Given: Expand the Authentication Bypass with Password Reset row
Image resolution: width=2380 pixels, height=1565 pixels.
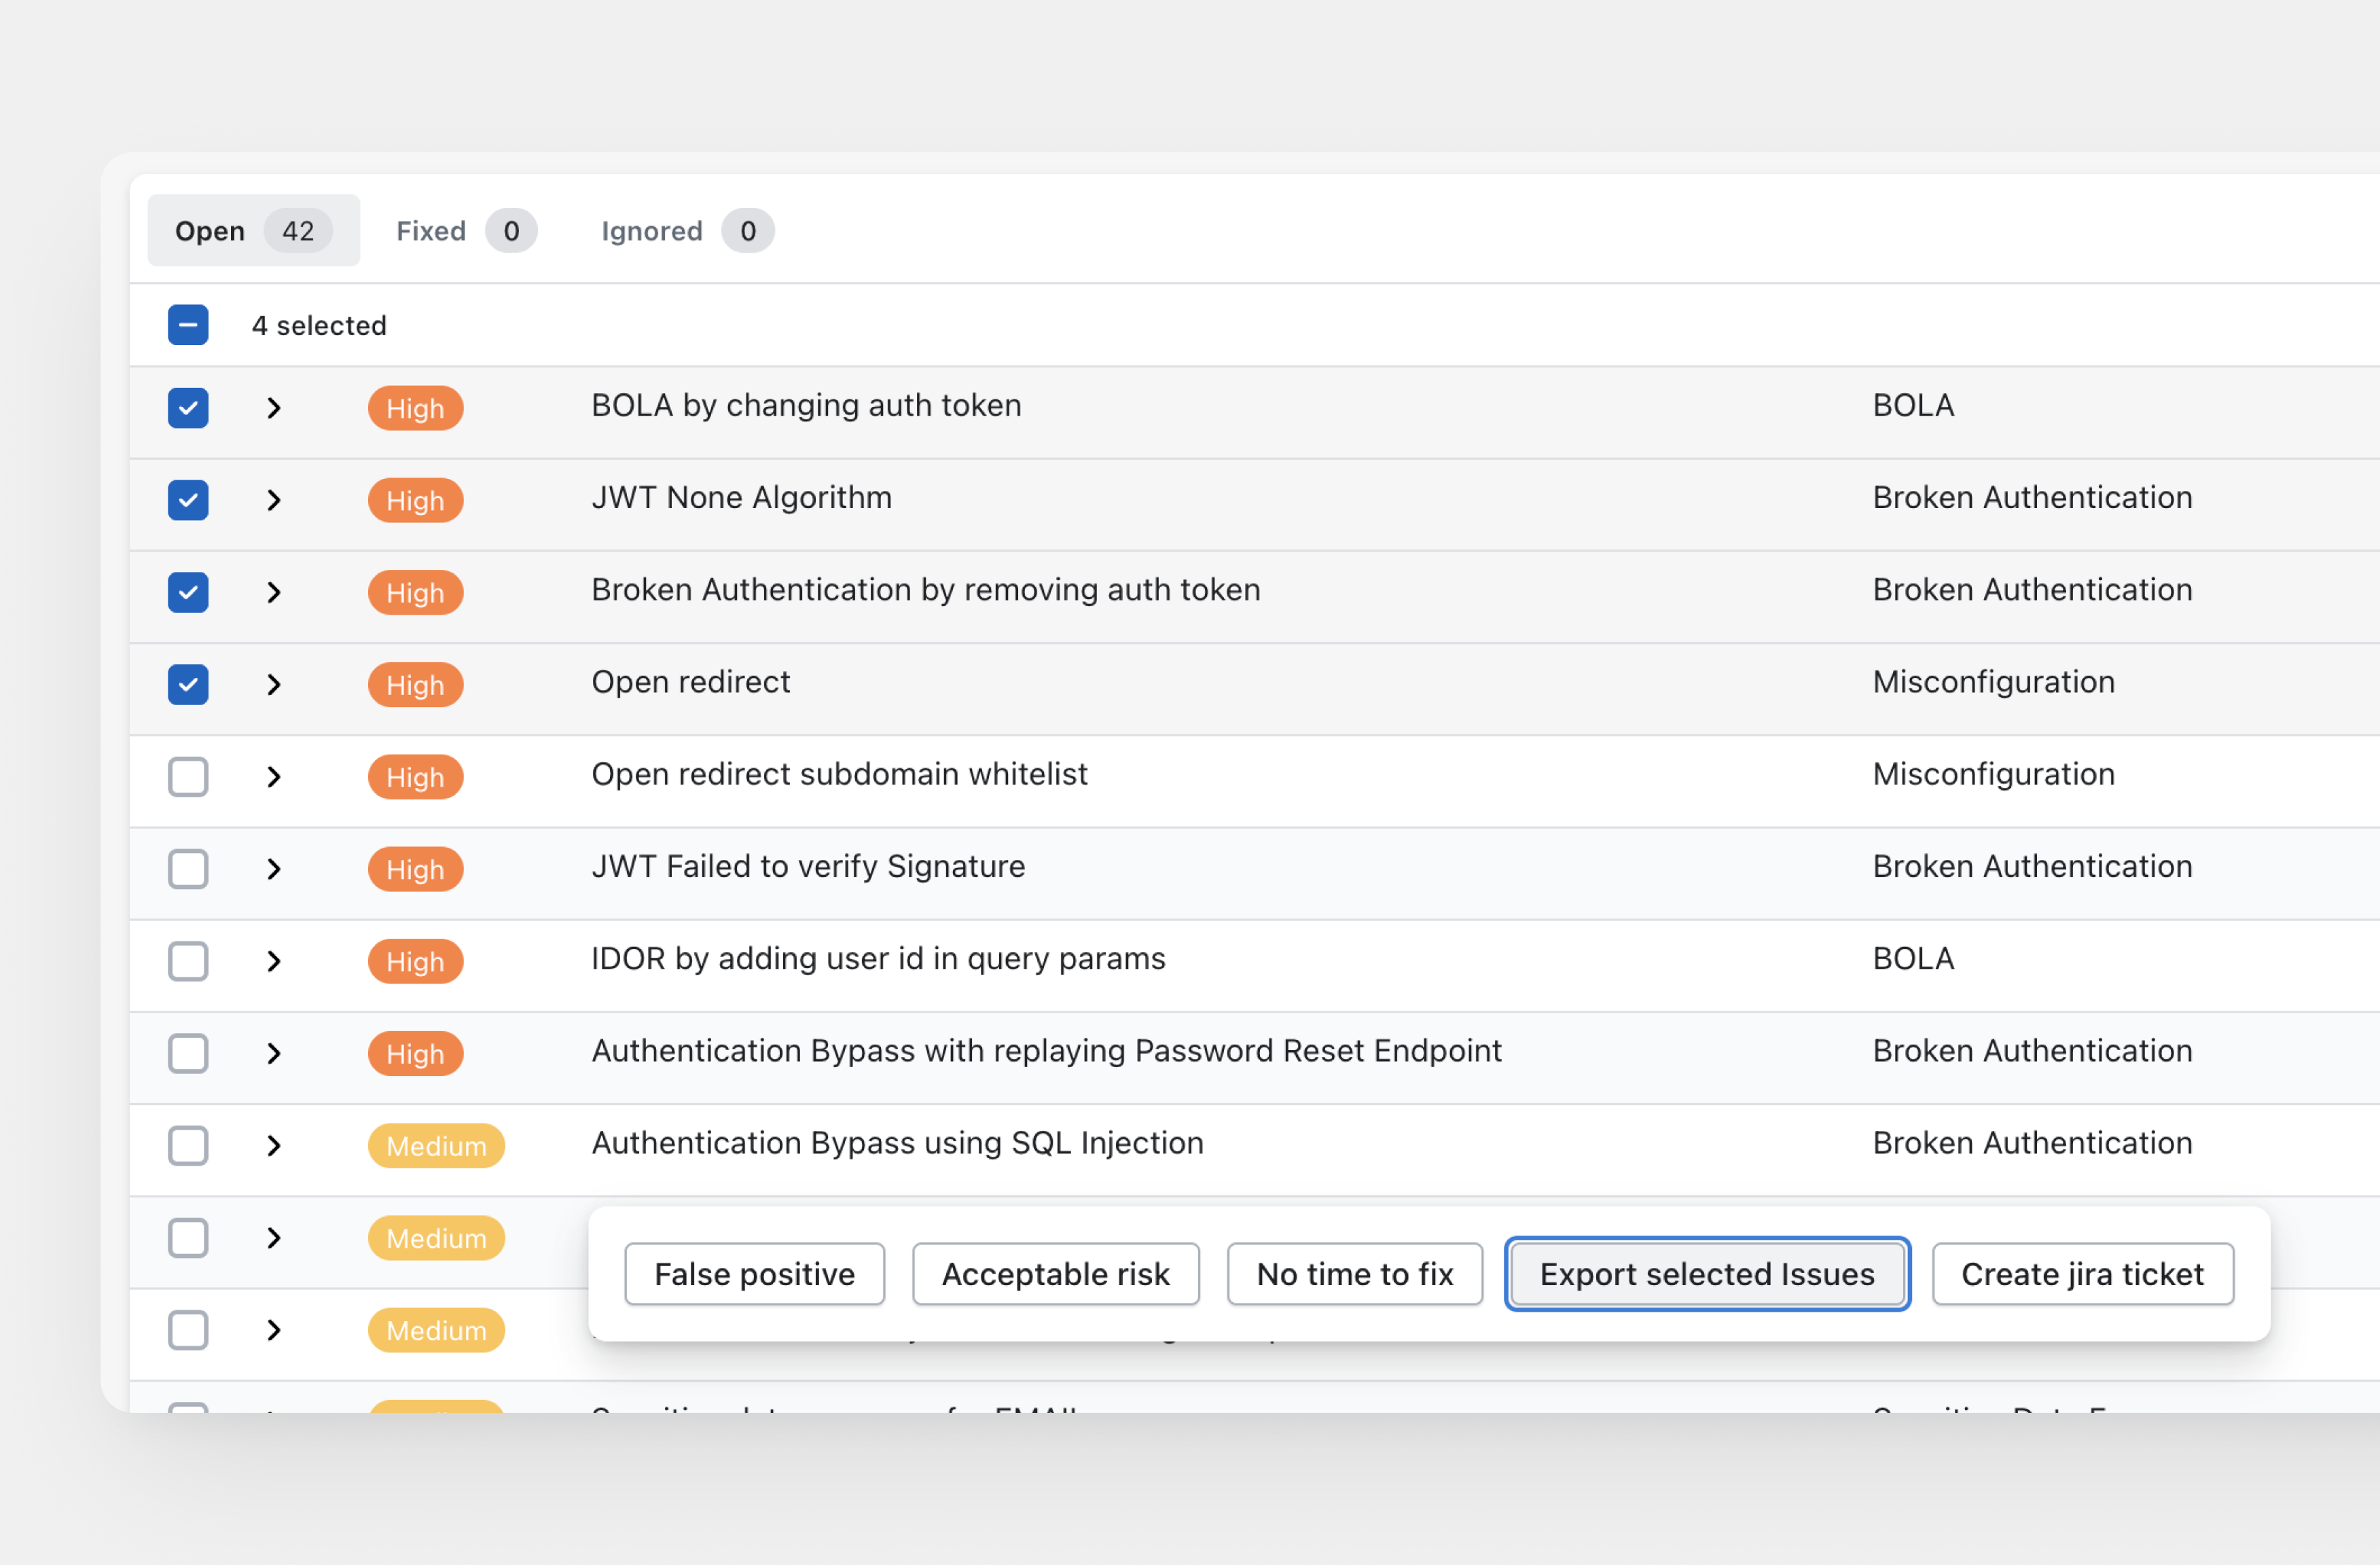Looking at the screenshot, I should (x=274, y=1054).
